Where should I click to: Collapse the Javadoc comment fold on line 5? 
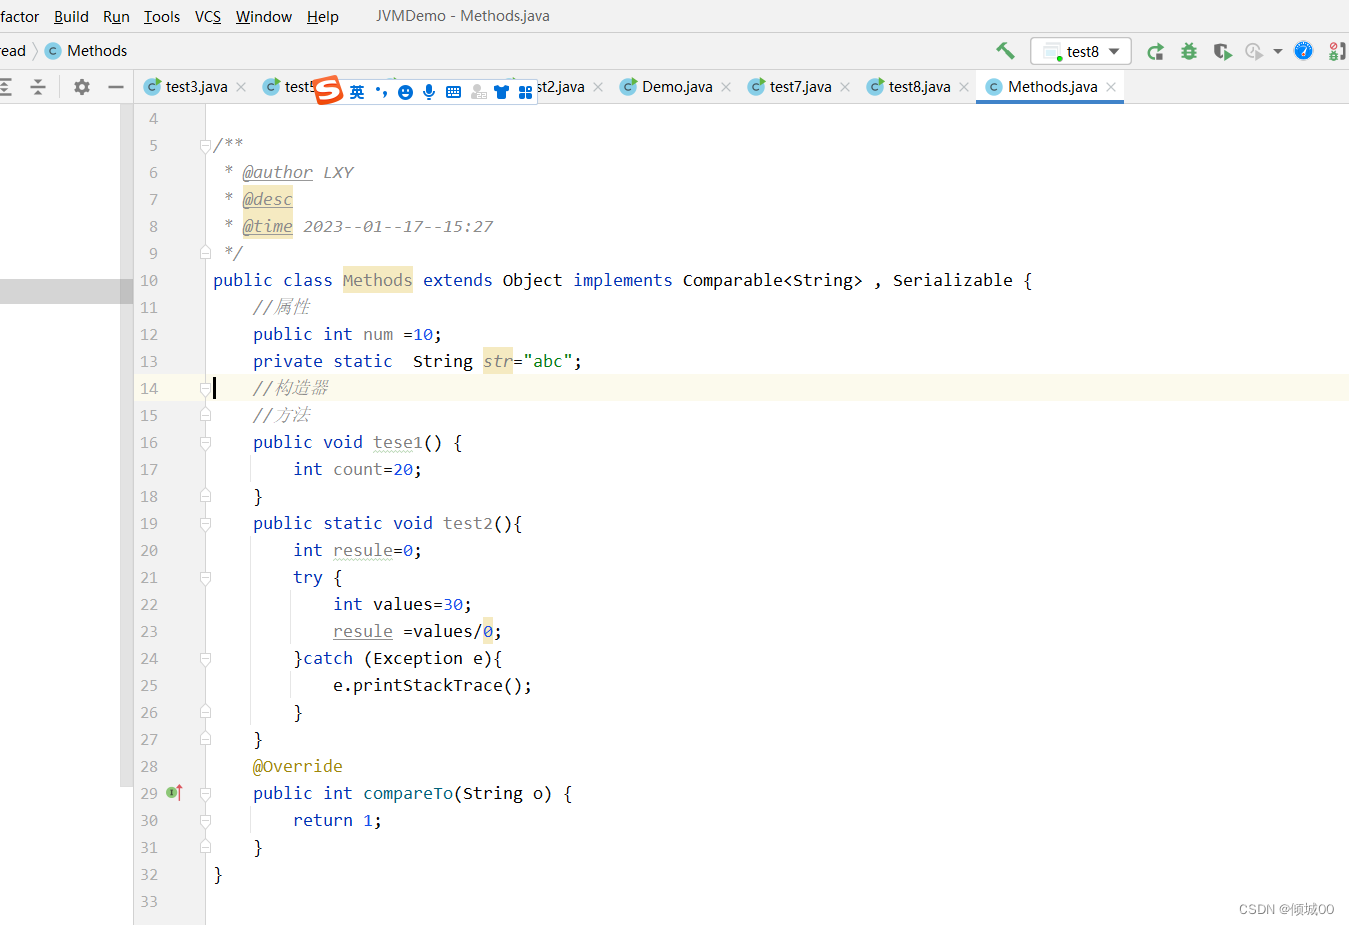coord(205,145)
